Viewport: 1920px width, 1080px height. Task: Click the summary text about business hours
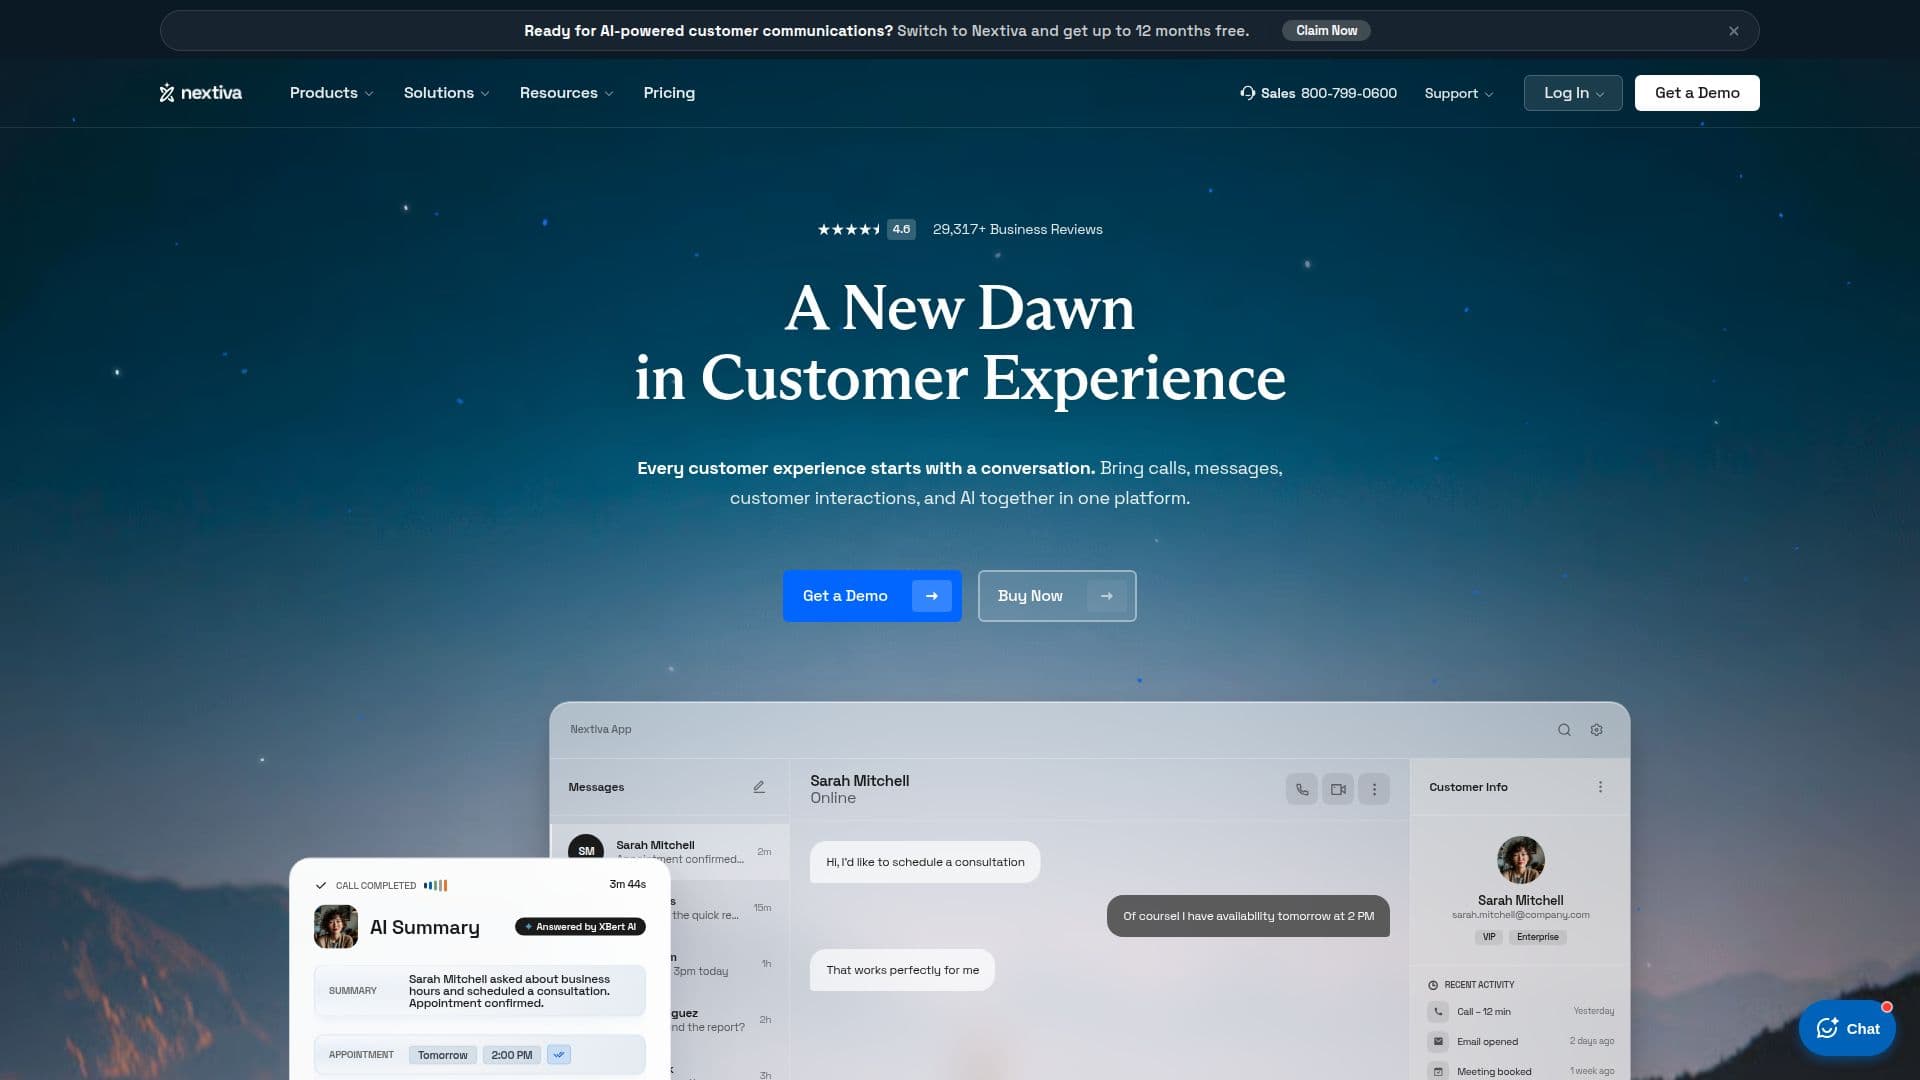click(509, 991)
